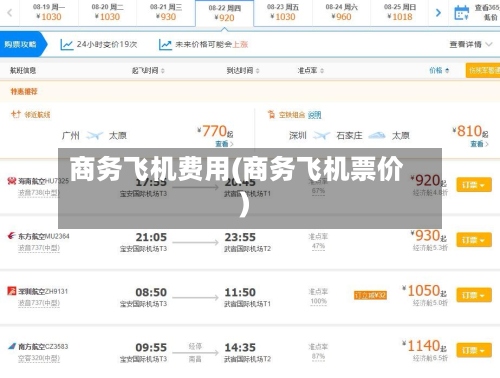500x378 pixels.
Task: Open 订票 dropdown for ¥1050 flight
Action: coord(474,295)
